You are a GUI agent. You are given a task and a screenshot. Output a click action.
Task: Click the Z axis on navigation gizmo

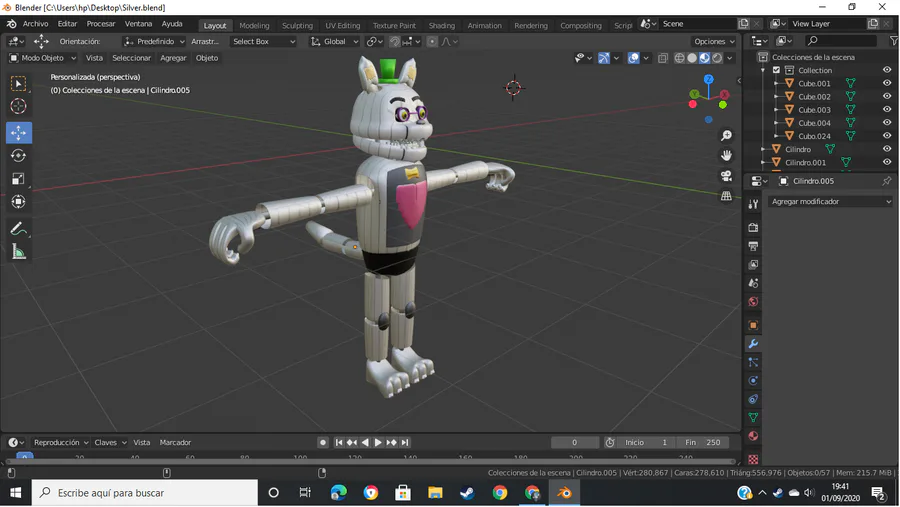coord(709,79)
